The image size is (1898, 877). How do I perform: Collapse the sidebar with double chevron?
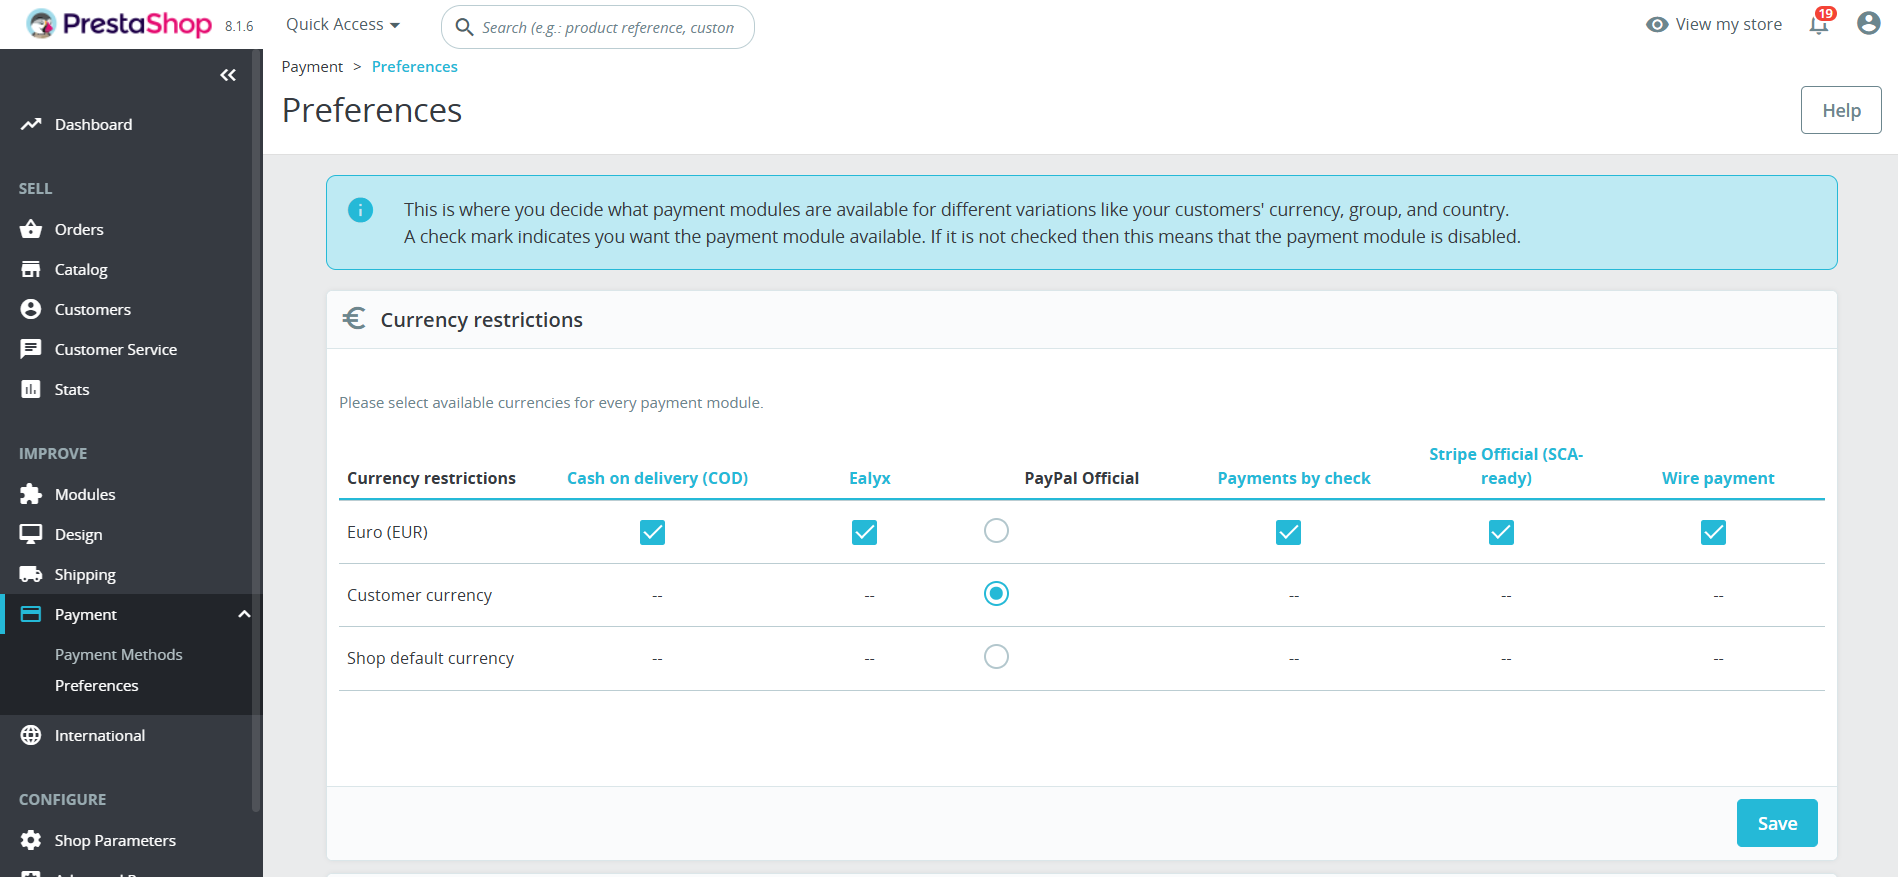click(228, 75)
